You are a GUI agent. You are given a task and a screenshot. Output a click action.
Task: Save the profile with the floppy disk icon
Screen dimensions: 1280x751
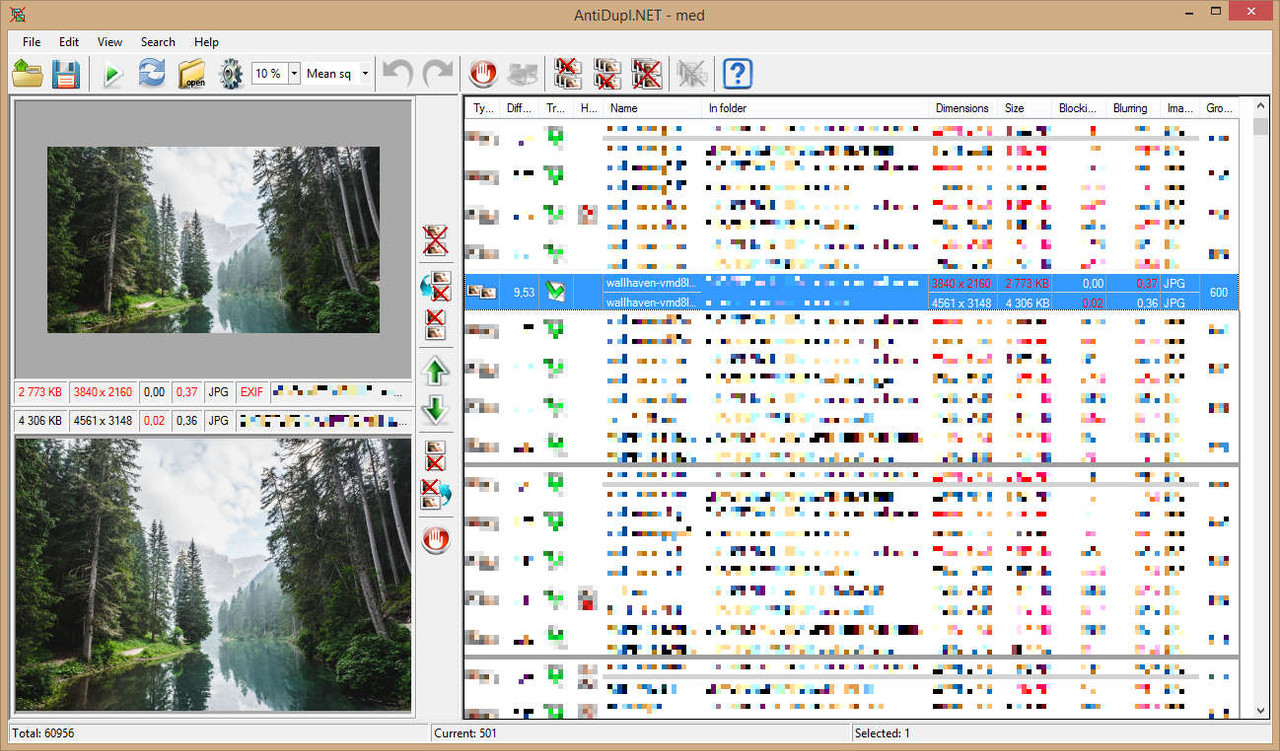pos(66,74)
